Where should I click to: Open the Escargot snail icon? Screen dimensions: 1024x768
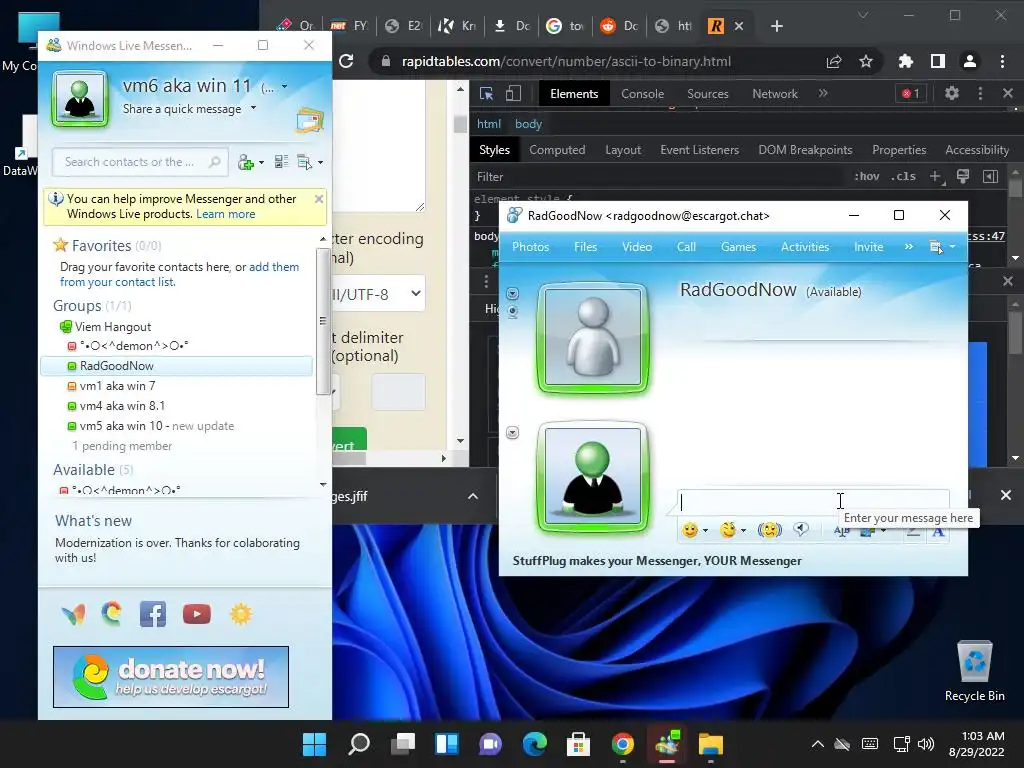(x=112, y=614)
